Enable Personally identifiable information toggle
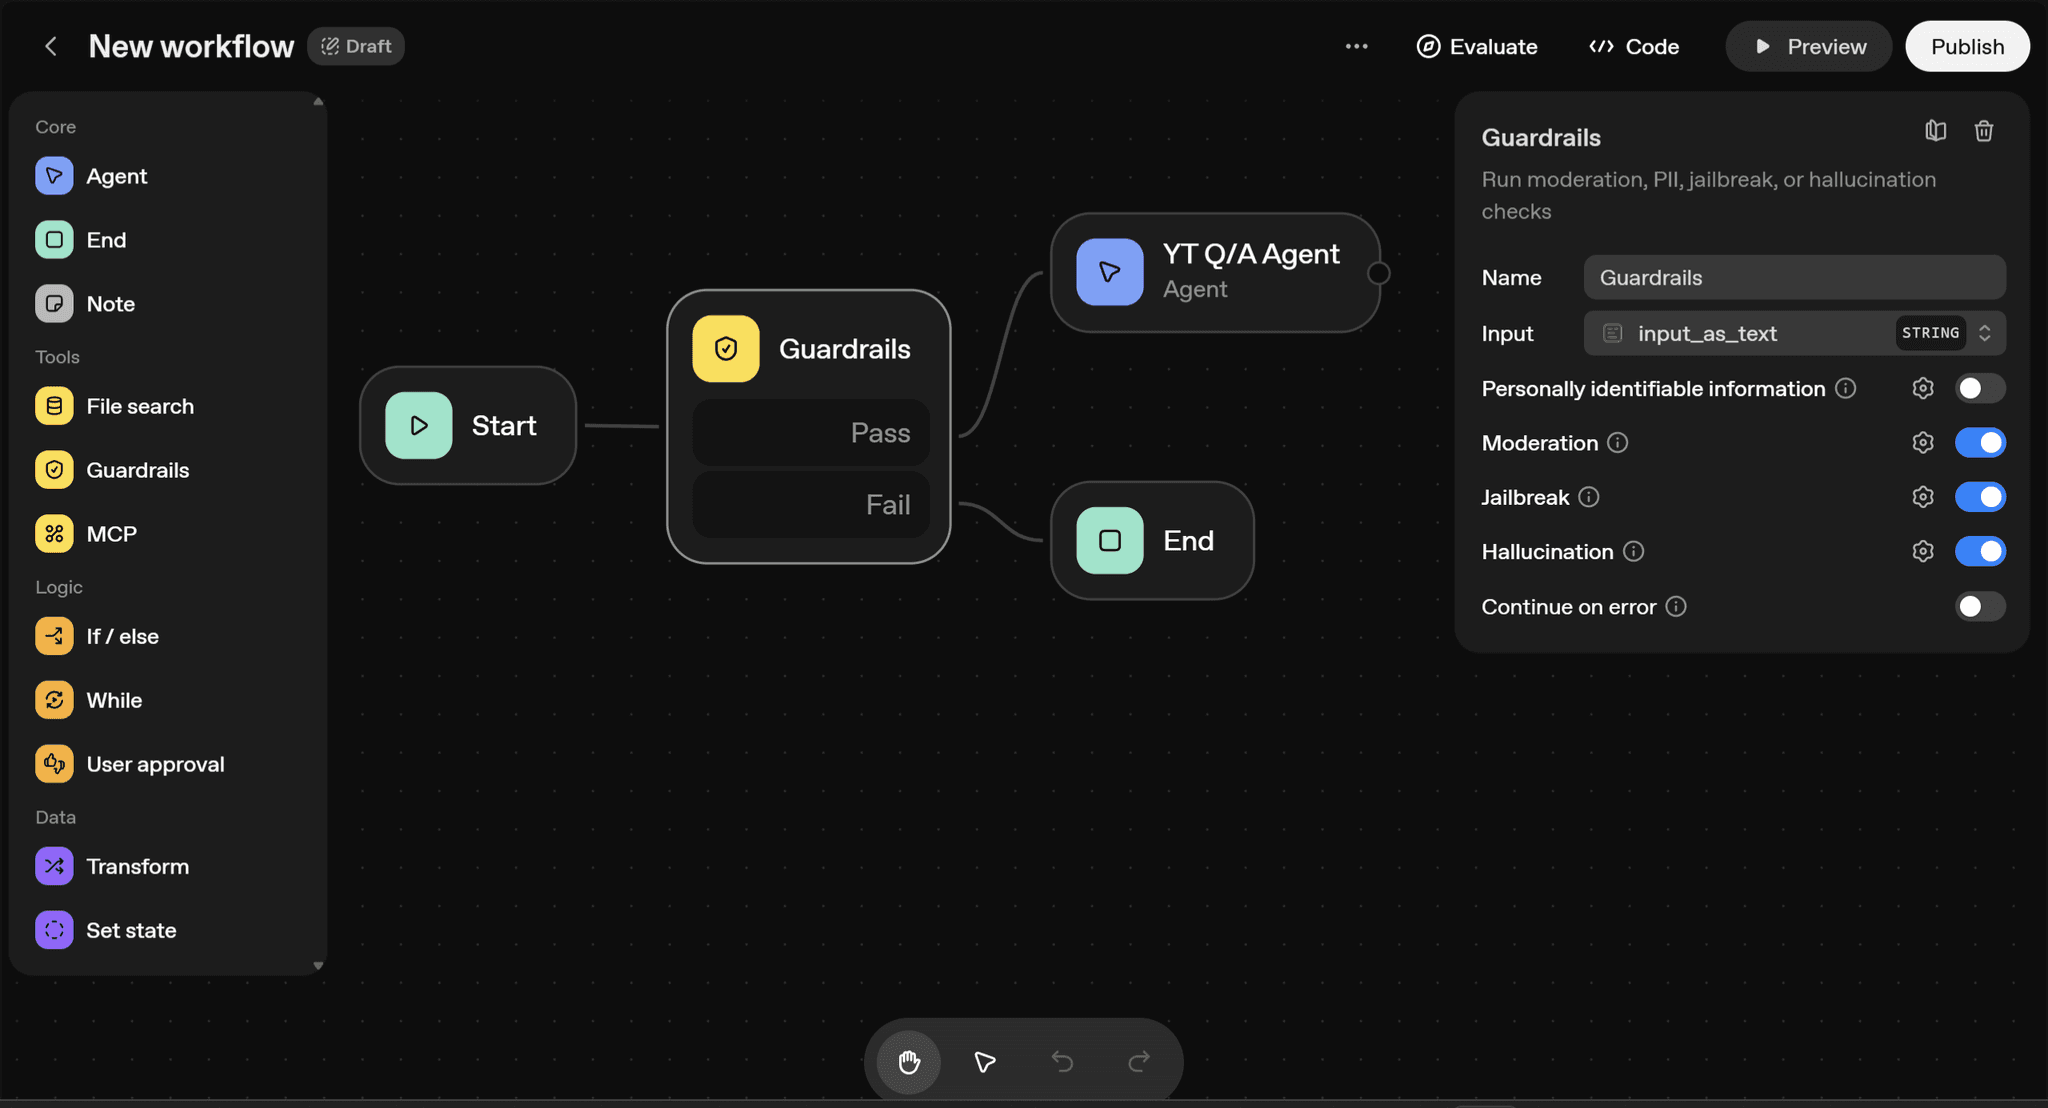The height and width of the screenshot is (1108, 2048). click(x=1979, y=389)
